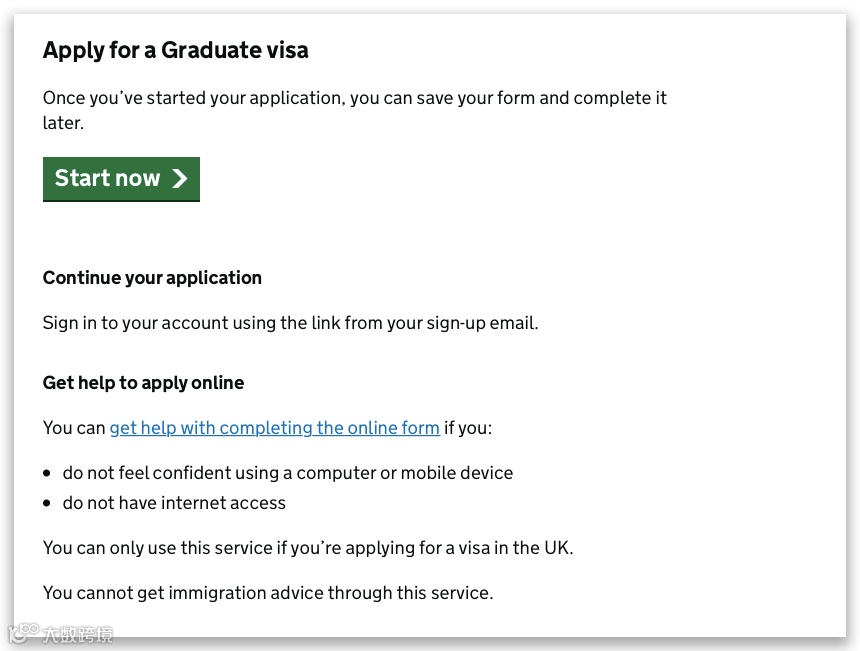Viewport: 860px width, 651px height.
Task: Select the 'Continue your application' heading
Action: tap(152, 278)
